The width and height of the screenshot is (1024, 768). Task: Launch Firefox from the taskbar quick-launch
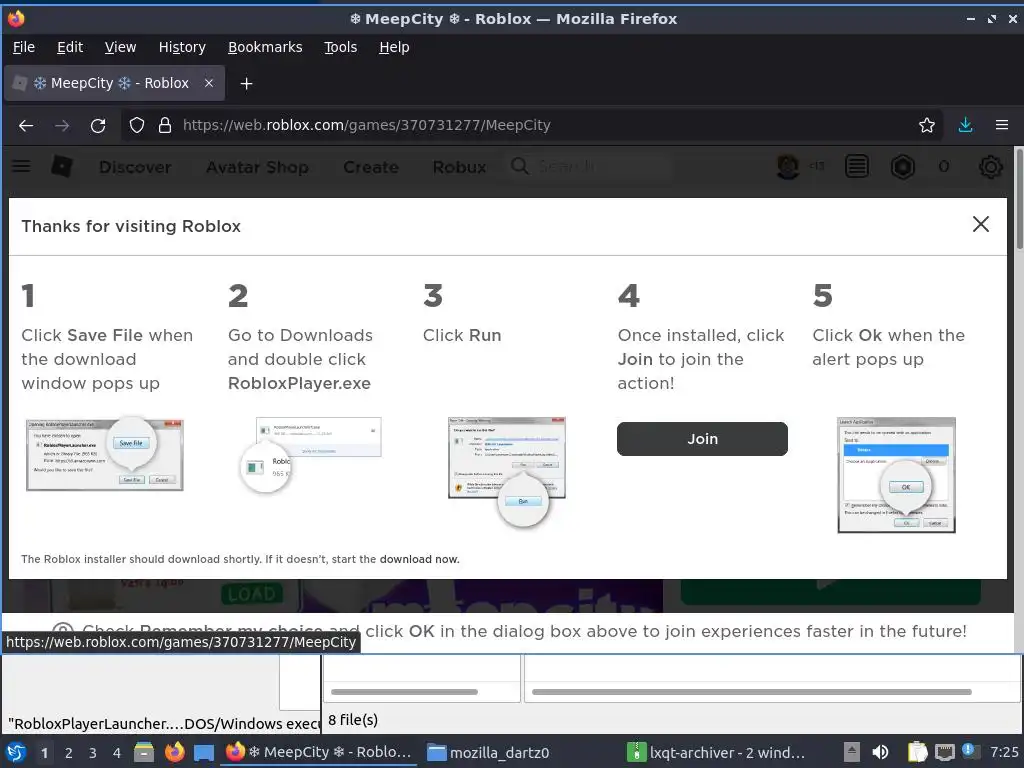pos(174,752)
